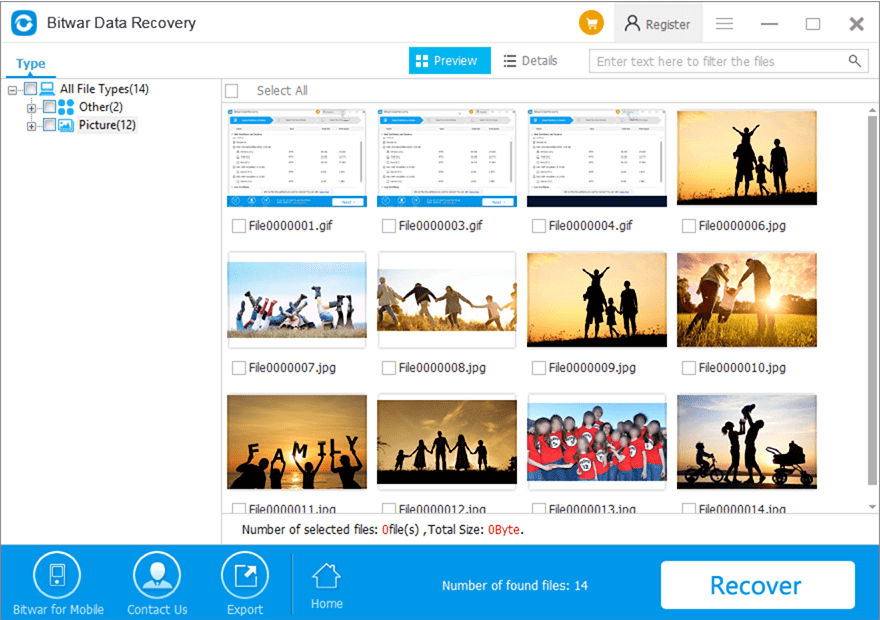
Task: Go to the Home icon
Action: [327, 577]
